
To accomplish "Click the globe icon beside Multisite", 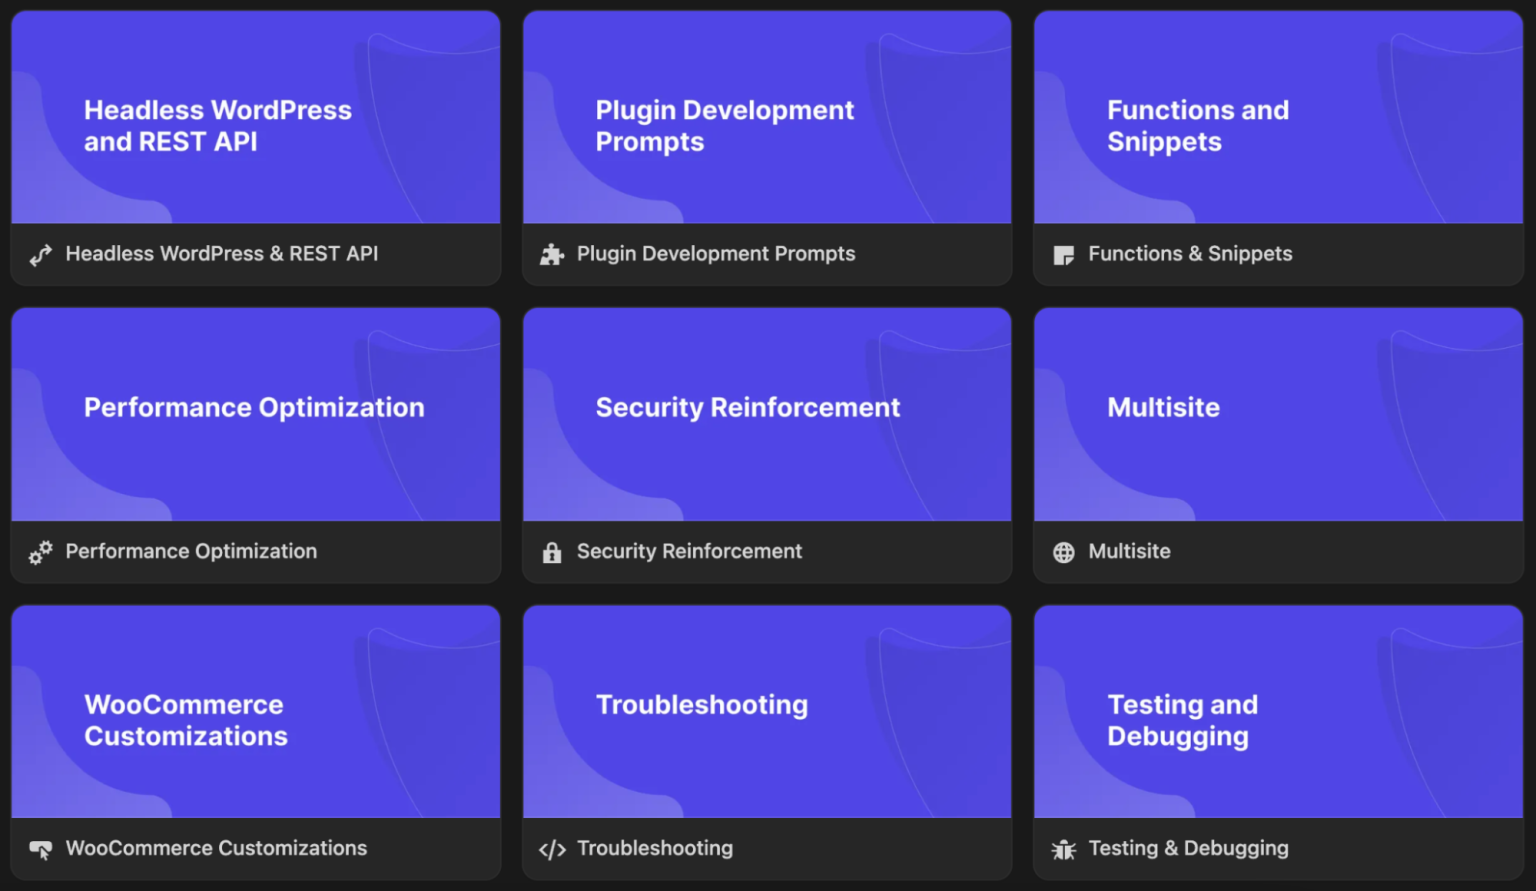I will [x=1064, y=552].
